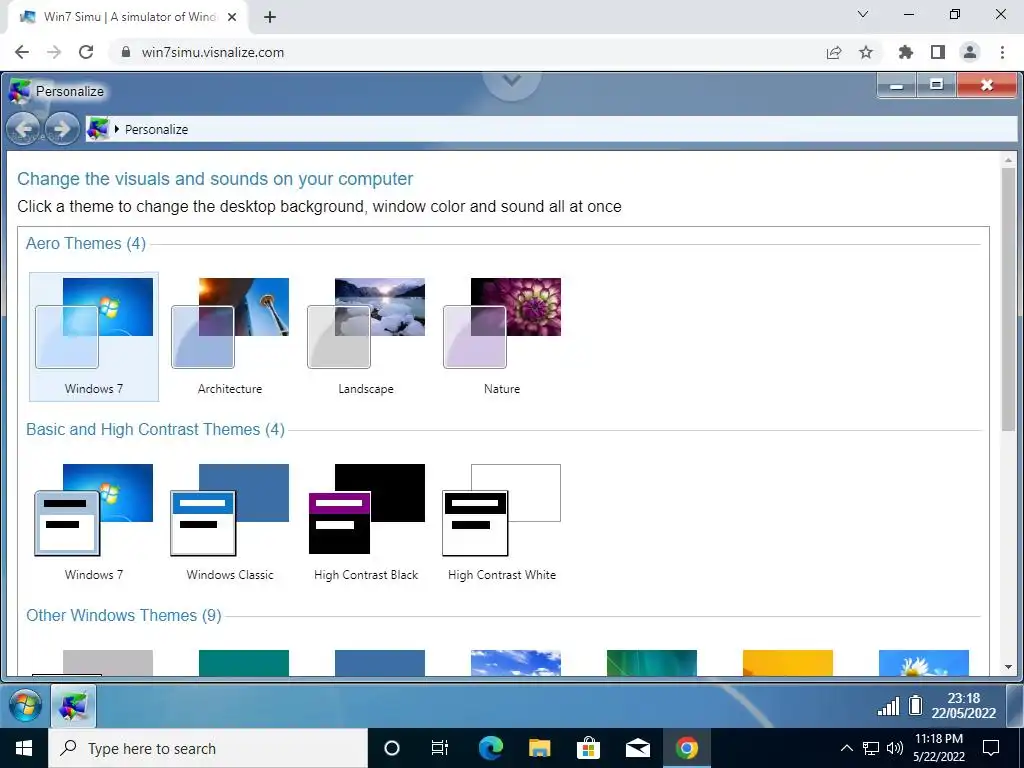Open File Explorer from taskbar

[x=539, y=748]
